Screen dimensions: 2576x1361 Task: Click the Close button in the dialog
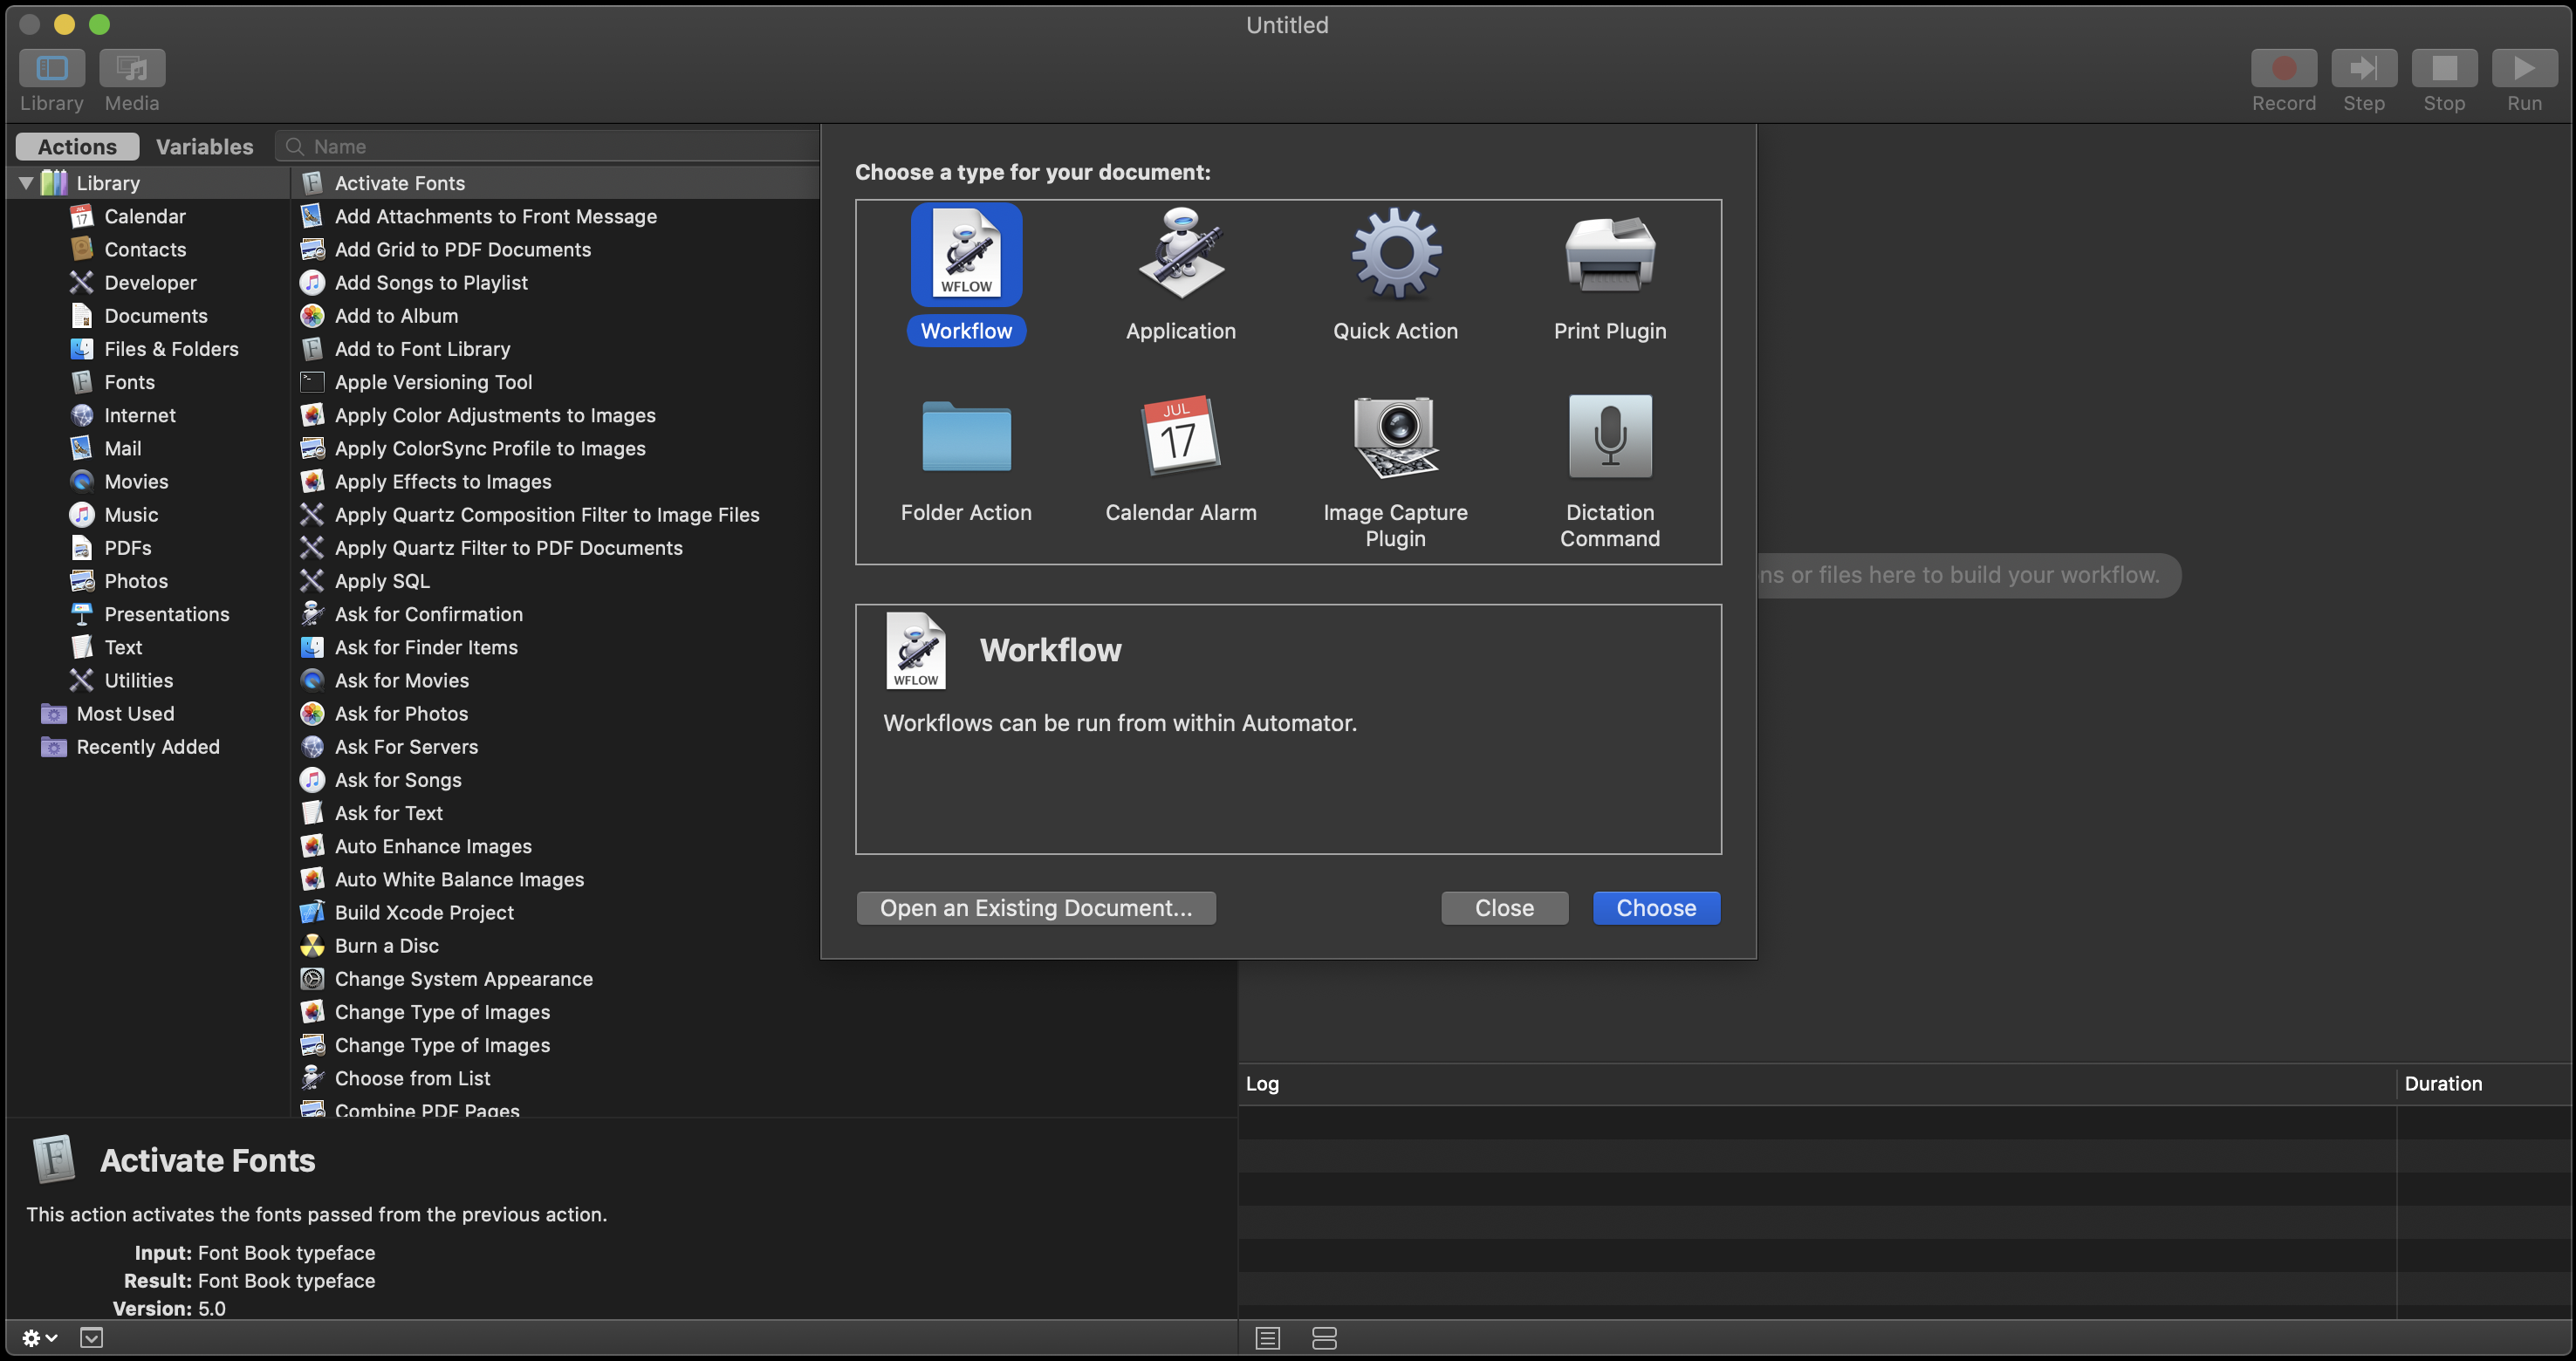(x=1504, y=907)
